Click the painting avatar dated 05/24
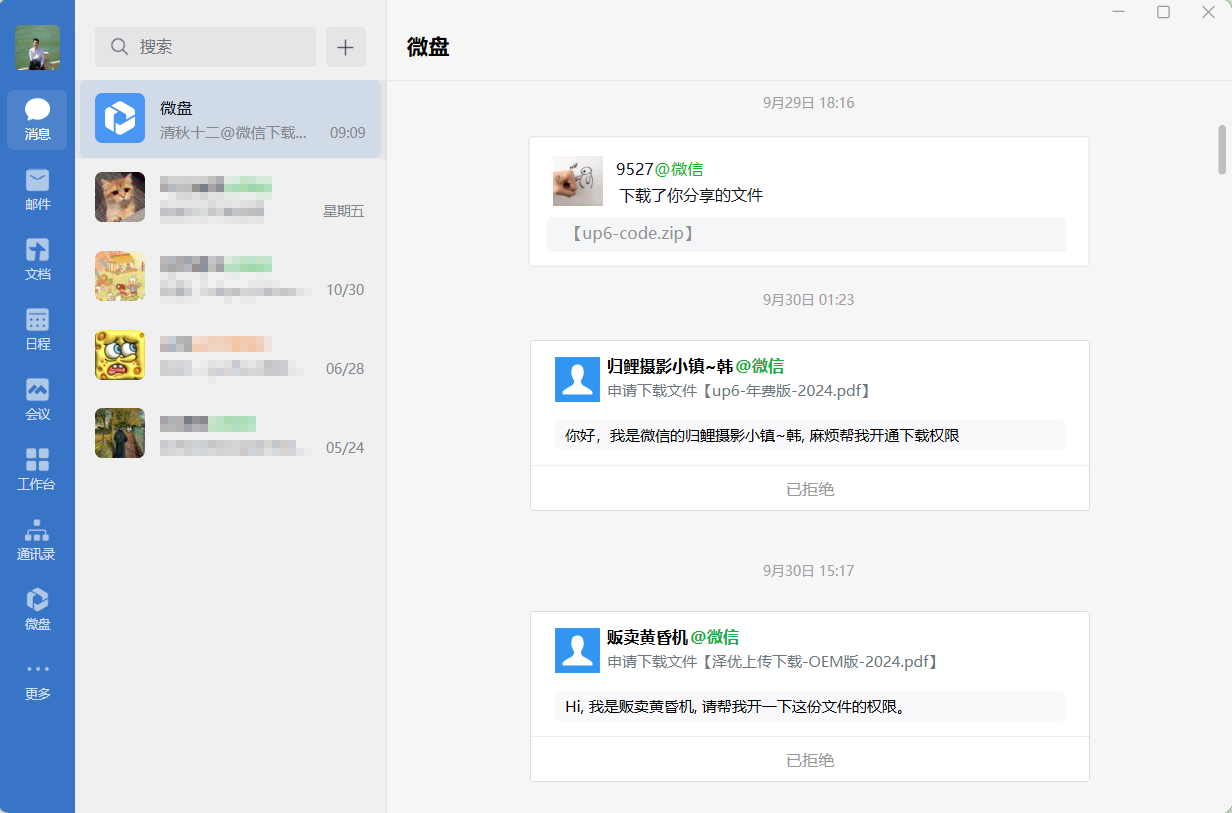1232x813 pixels. (120, 433)
